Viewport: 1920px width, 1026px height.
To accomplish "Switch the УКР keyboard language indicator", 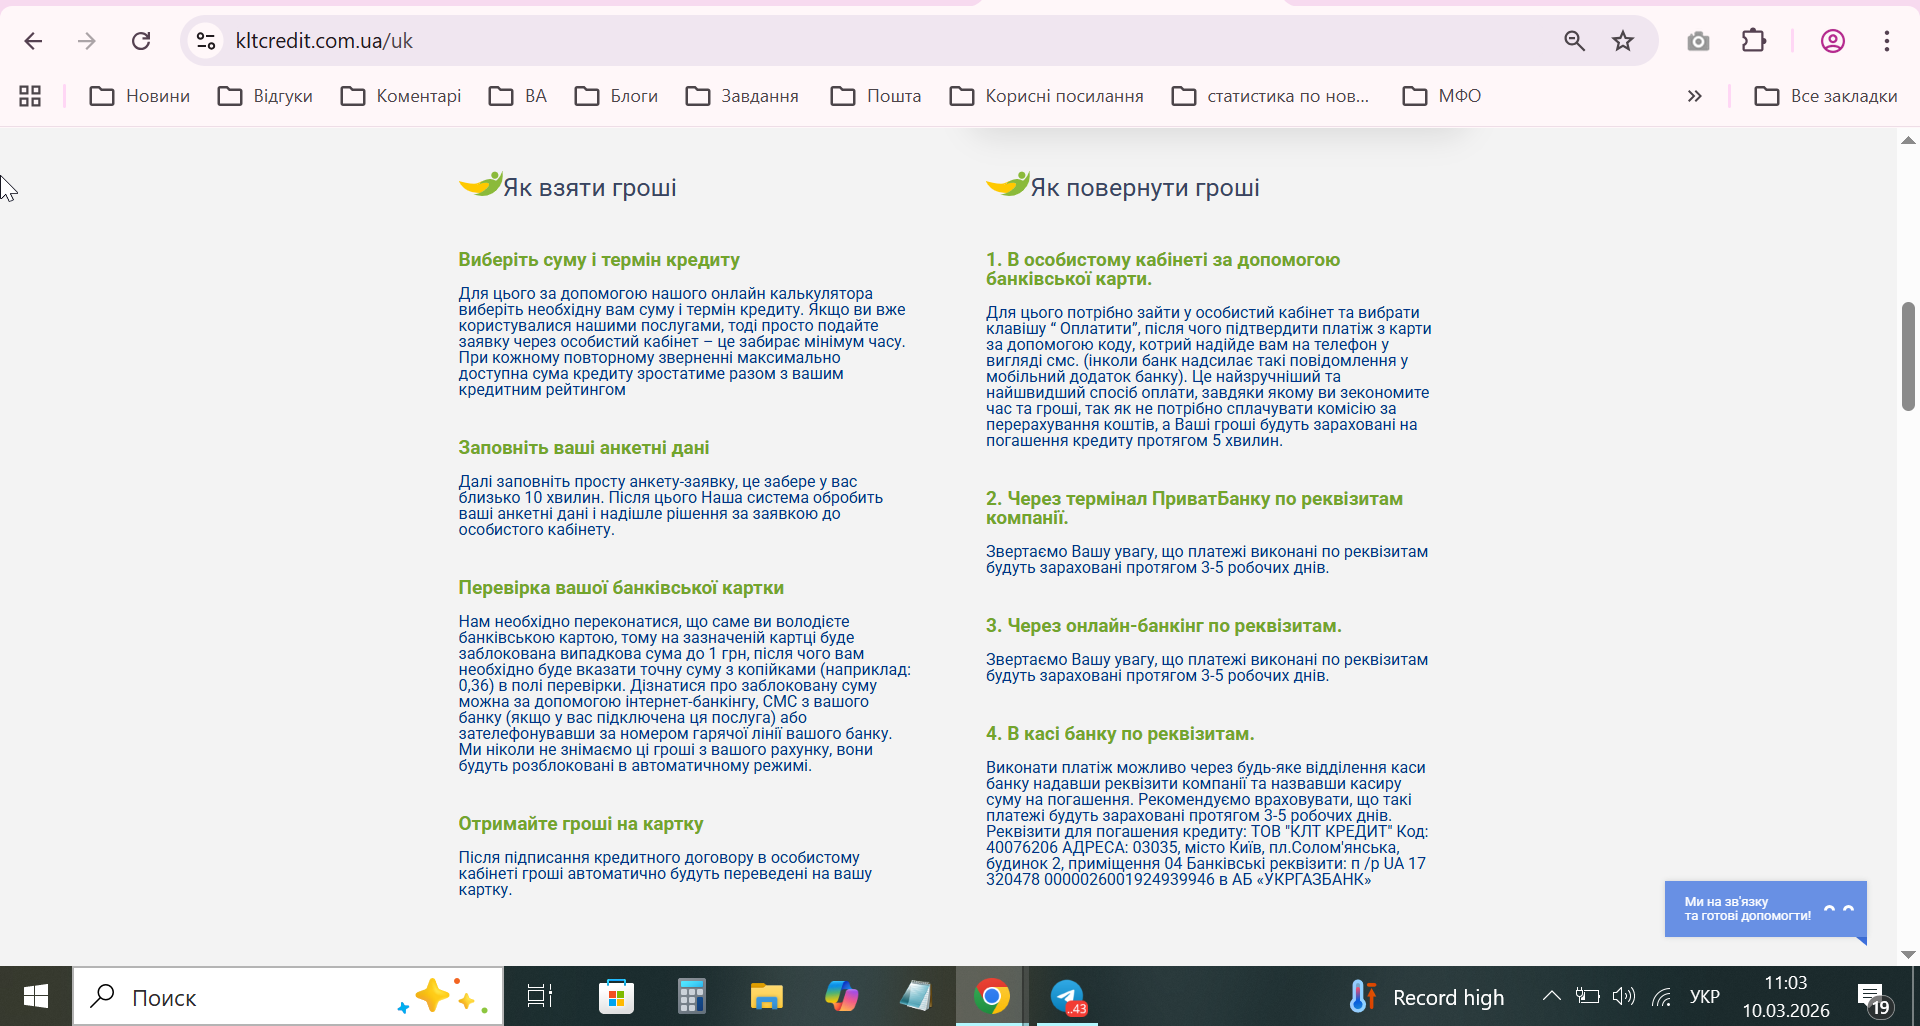I will pyautogui.click(x=1704, y=997).
